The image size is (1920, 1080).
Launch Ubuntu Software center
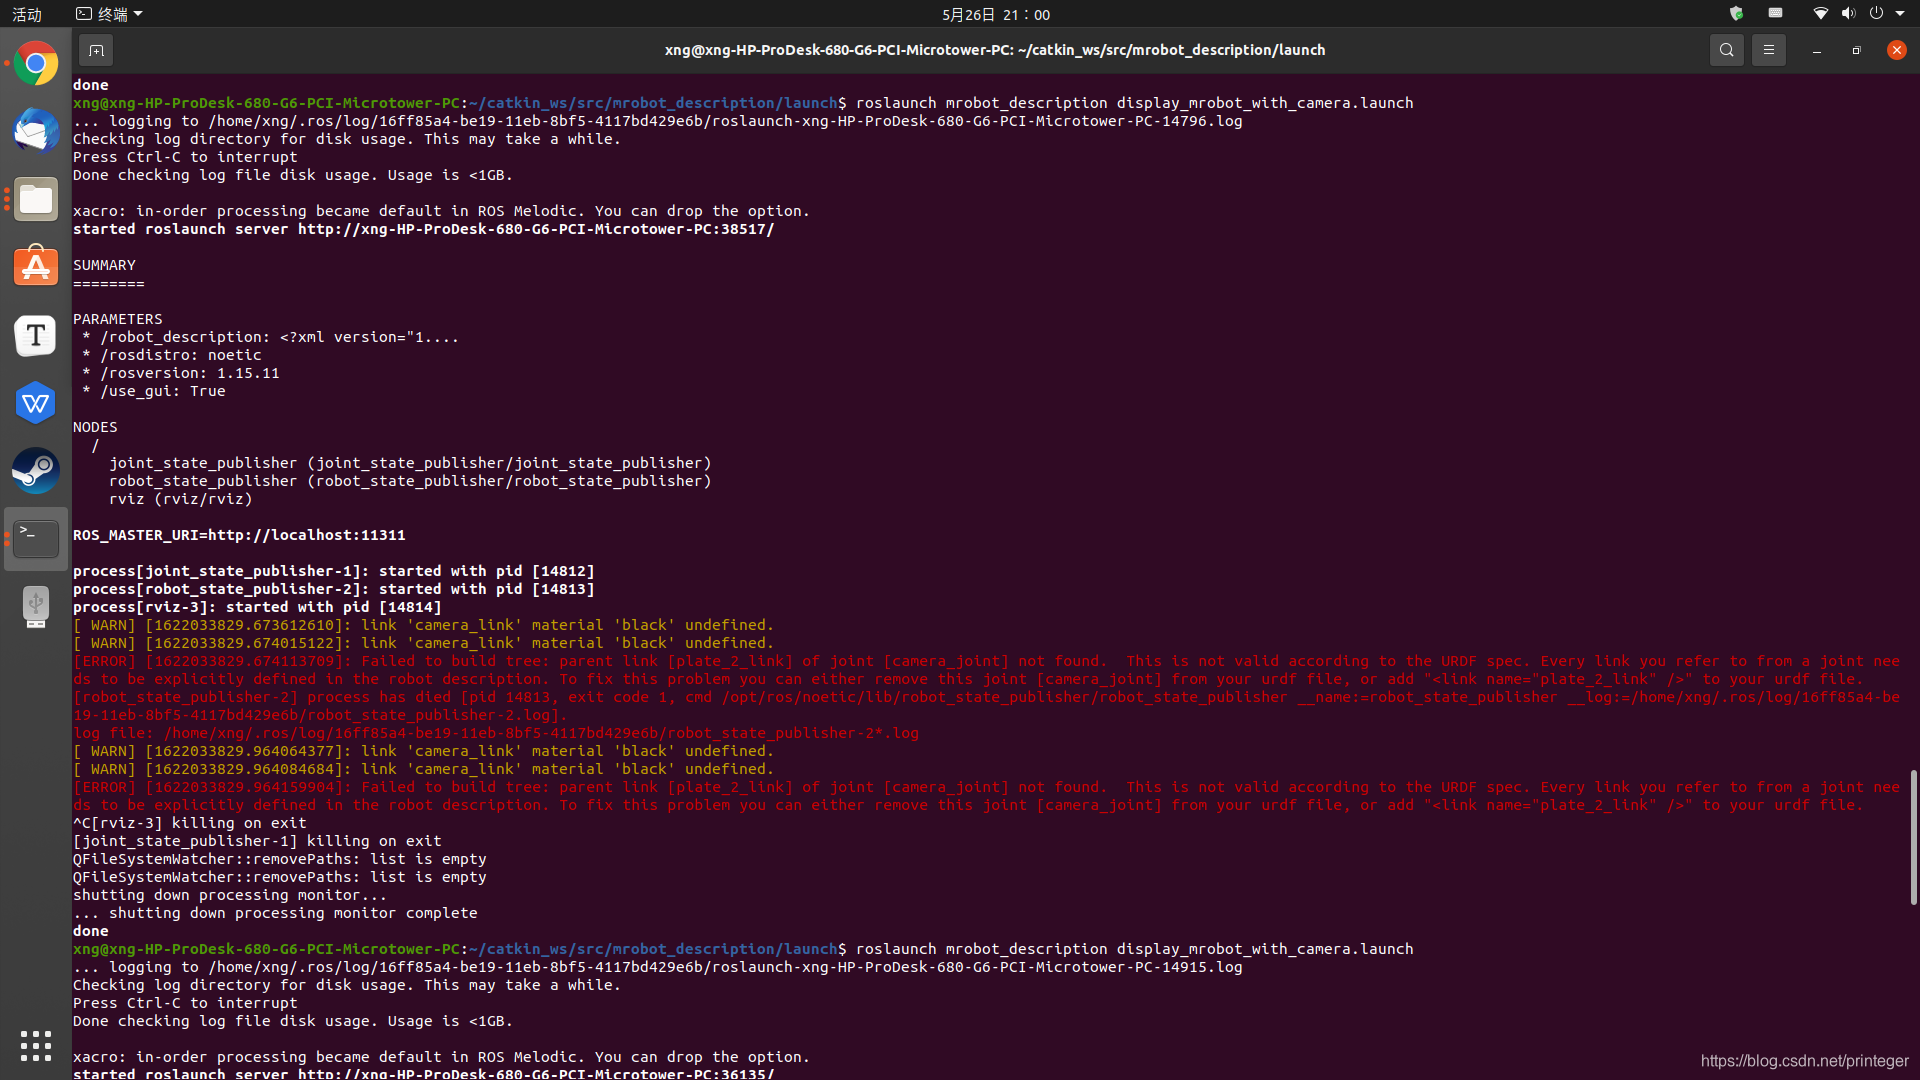point(36,267)
